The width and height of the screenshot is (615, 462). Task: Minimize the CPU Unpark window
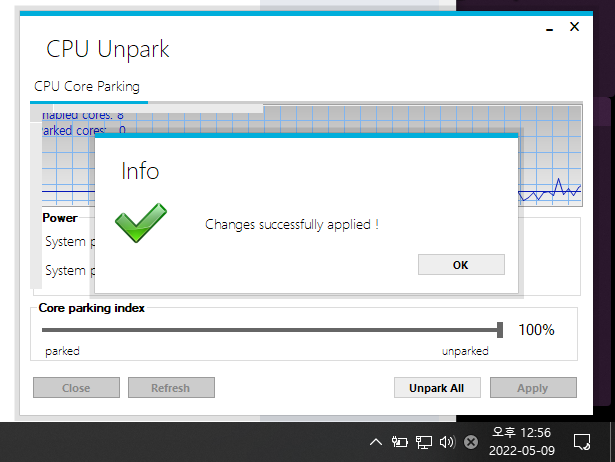coord(549,28)
